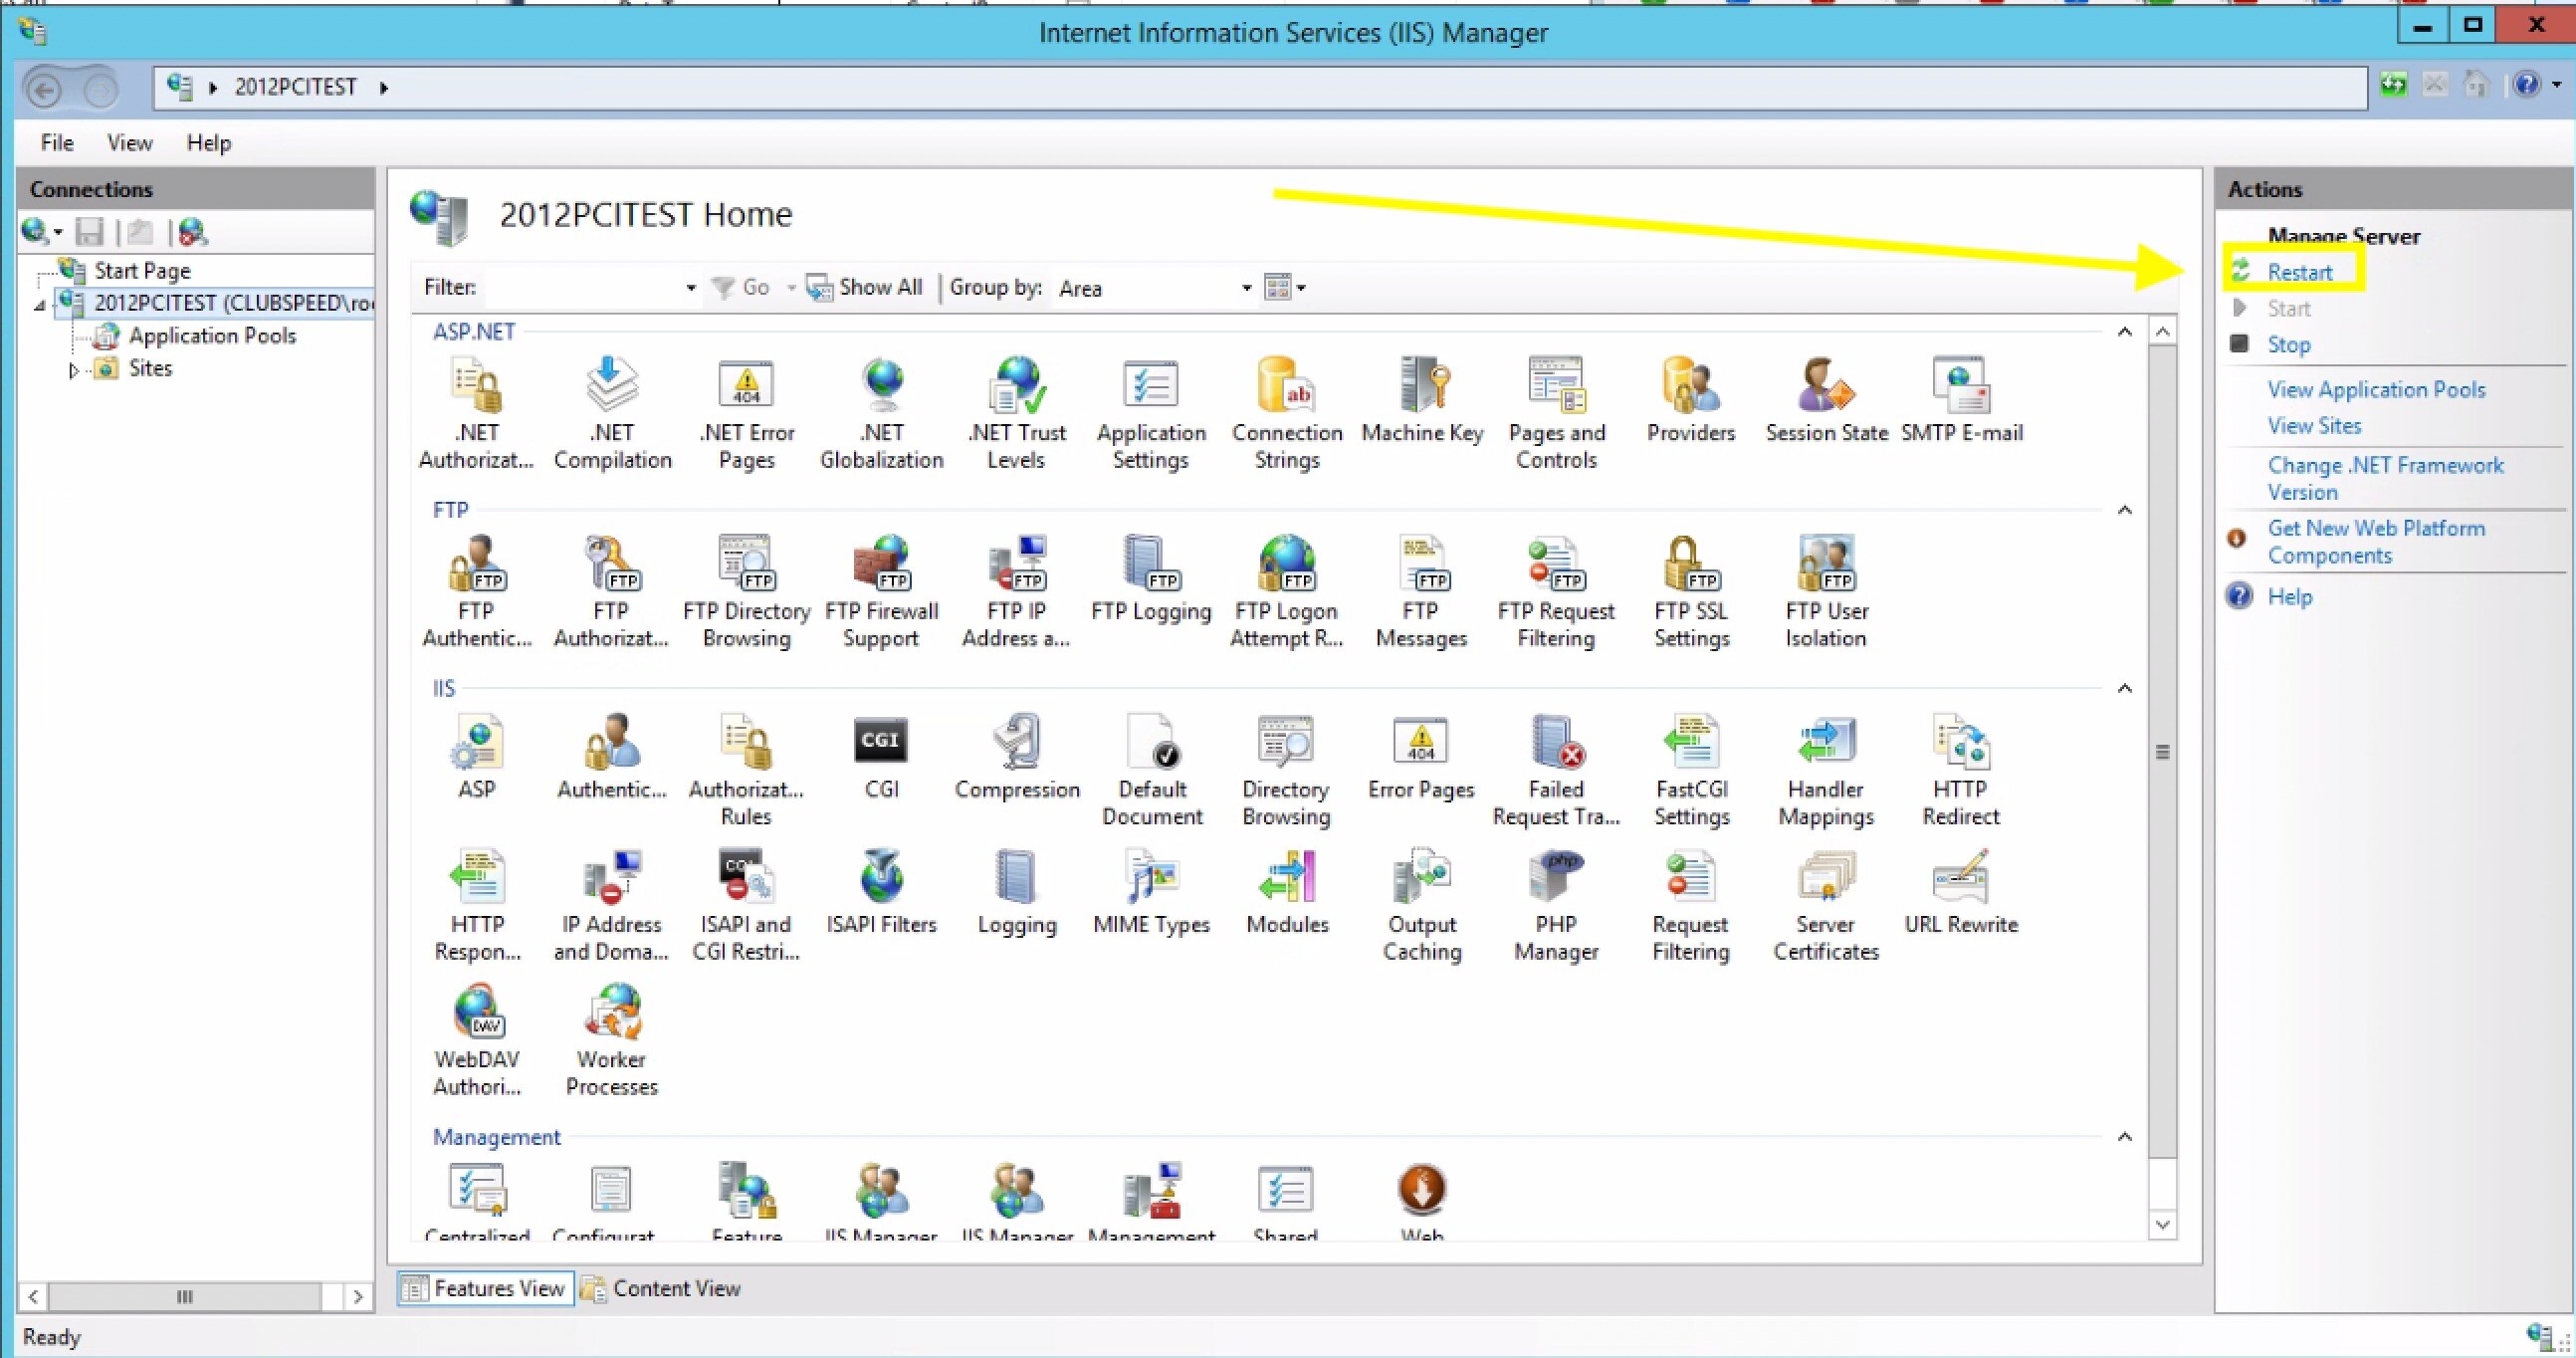Image resolution: width=2576 pixels, height=1358 pixels.
Task: Open Worker Processes feature
Action: (x=612, y=1040)
